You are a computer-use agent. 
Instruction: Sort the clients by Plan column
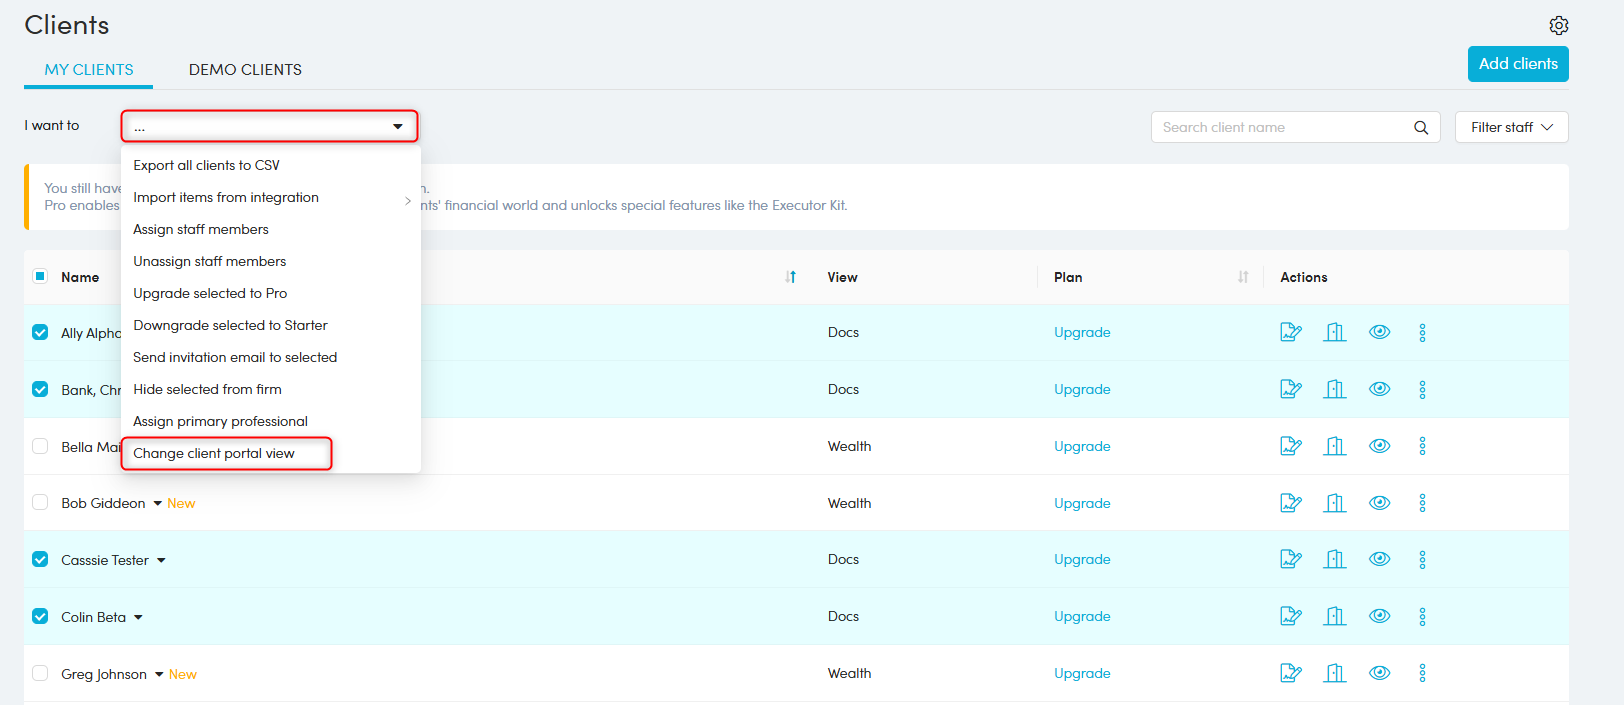1242,277
